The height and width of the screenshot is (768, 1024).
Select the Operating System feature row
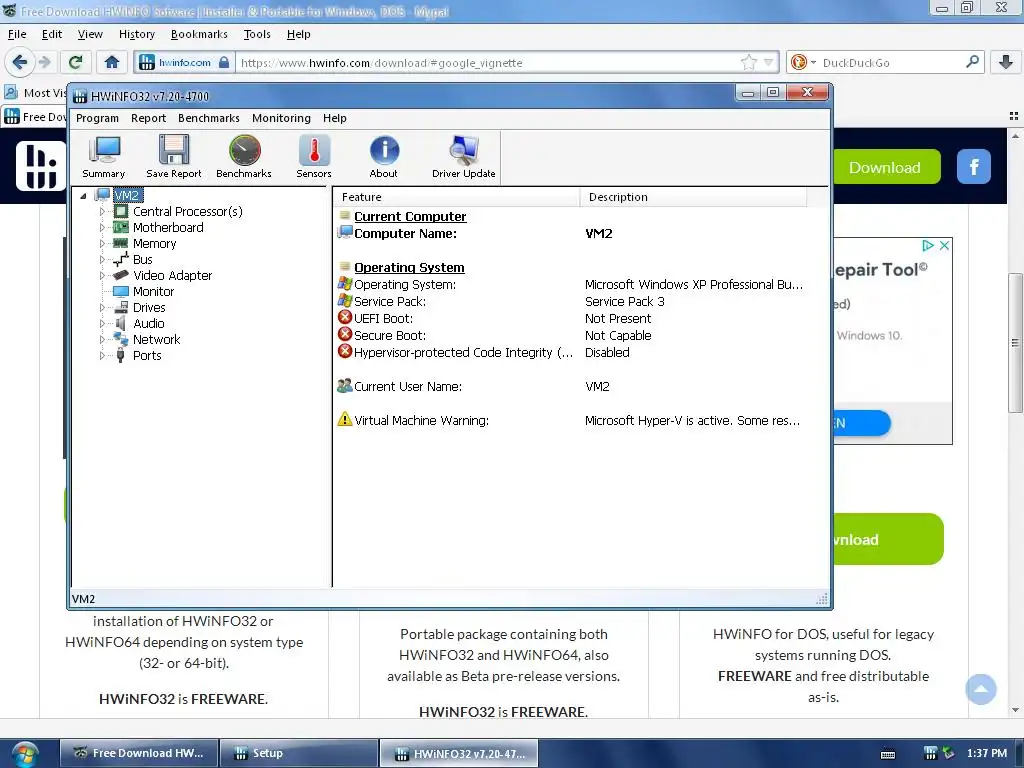coord(571,285)
